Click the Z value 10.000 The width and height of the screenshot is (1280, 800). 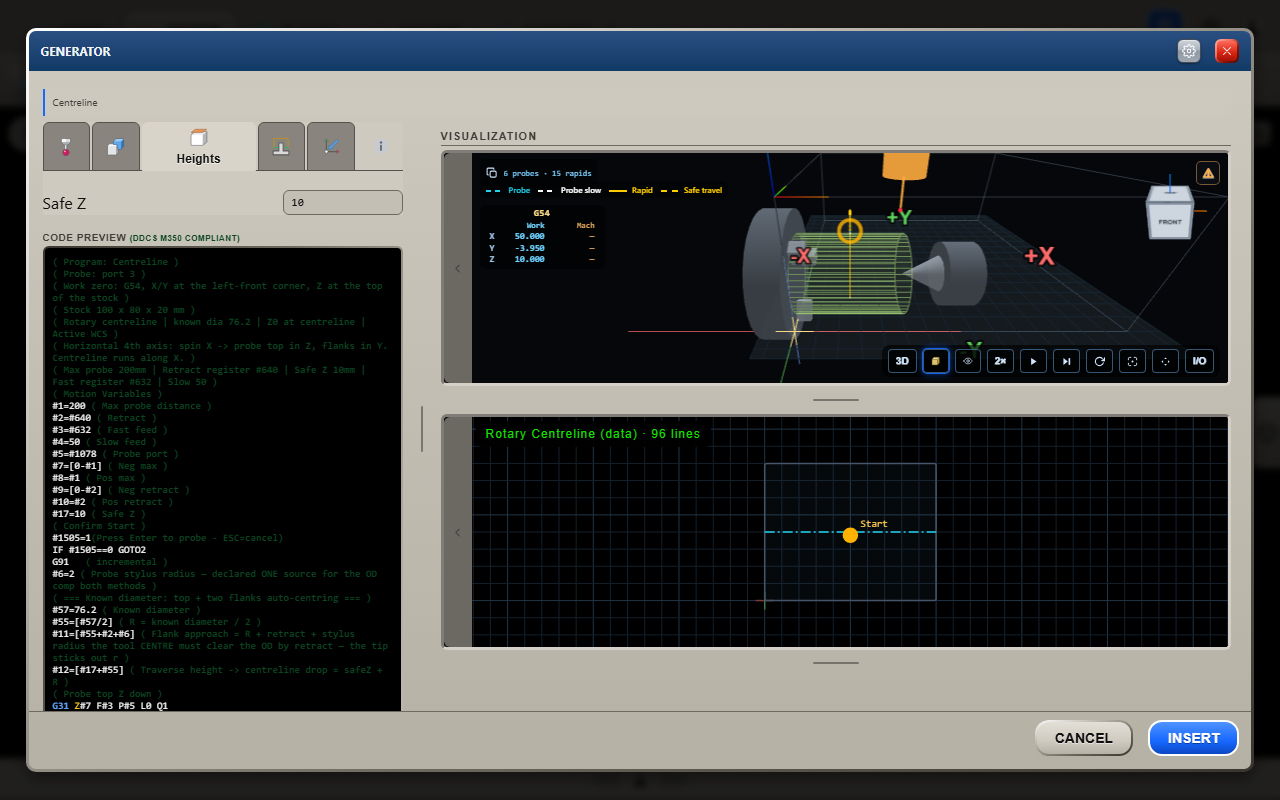click(530, 259)
